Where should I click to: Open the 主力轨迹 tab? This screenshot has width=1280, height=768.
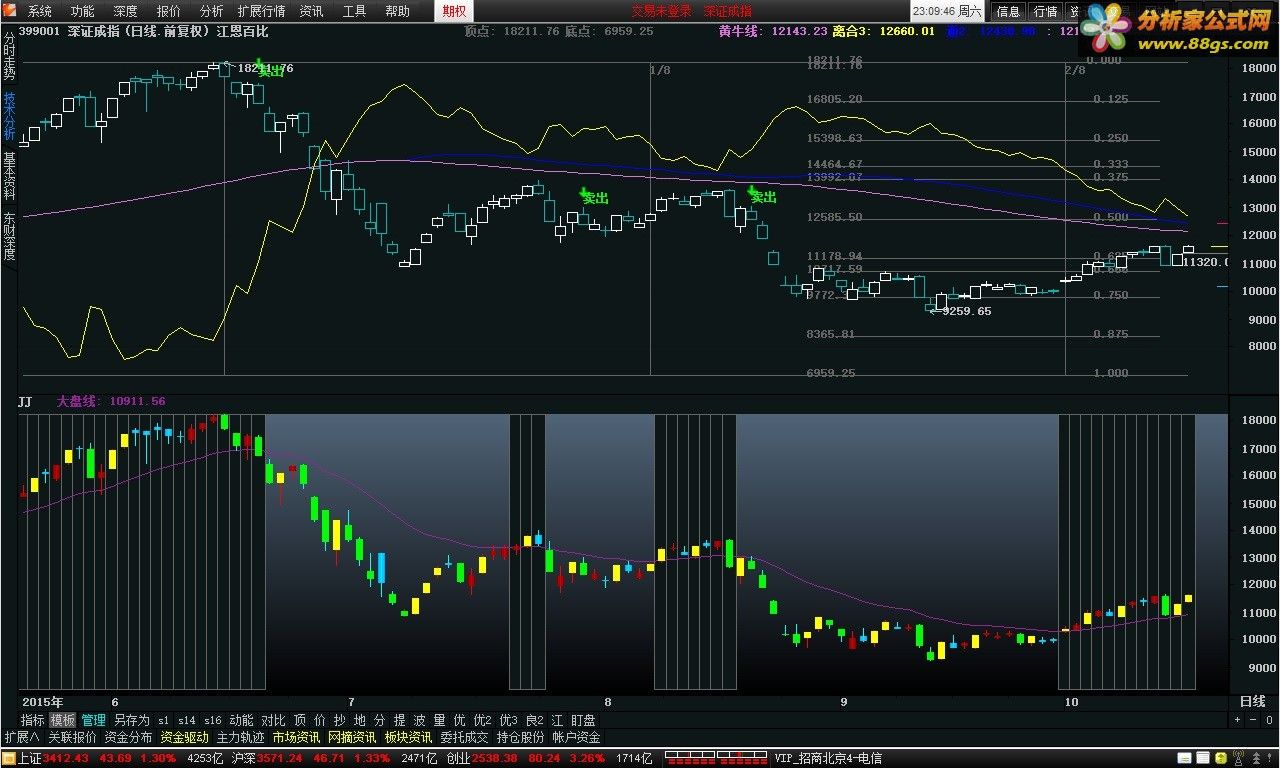tap(241, 737)
